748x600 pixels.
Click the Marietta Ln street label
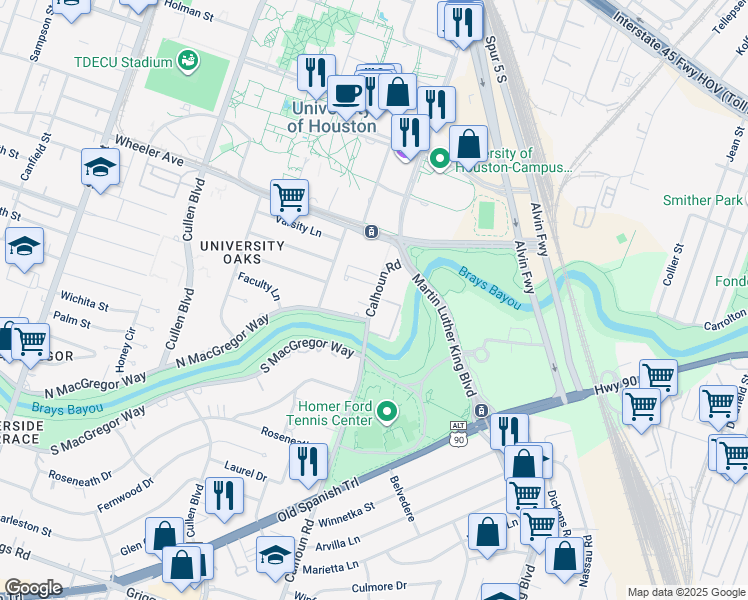tap(330, 568)
